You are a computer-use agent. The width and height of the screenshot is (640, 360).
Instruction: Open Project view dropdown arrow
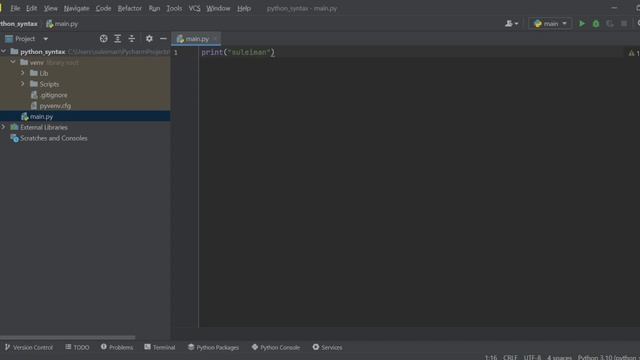click(x=46, y=39)
